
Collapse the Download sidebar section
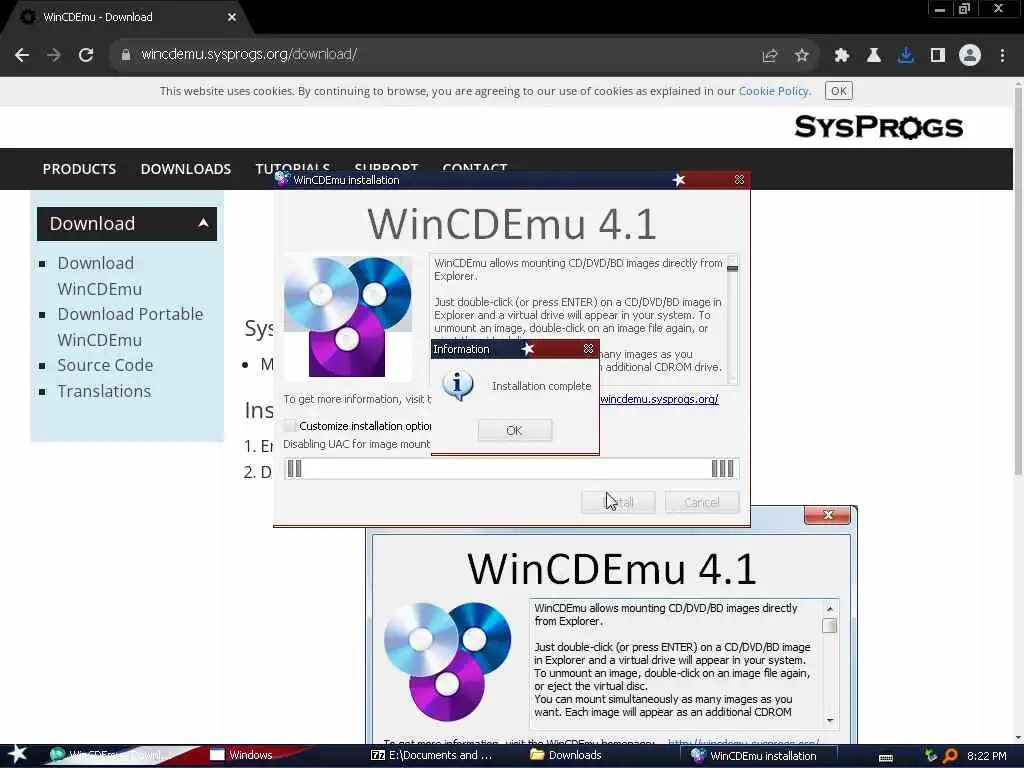coord(127,223)
